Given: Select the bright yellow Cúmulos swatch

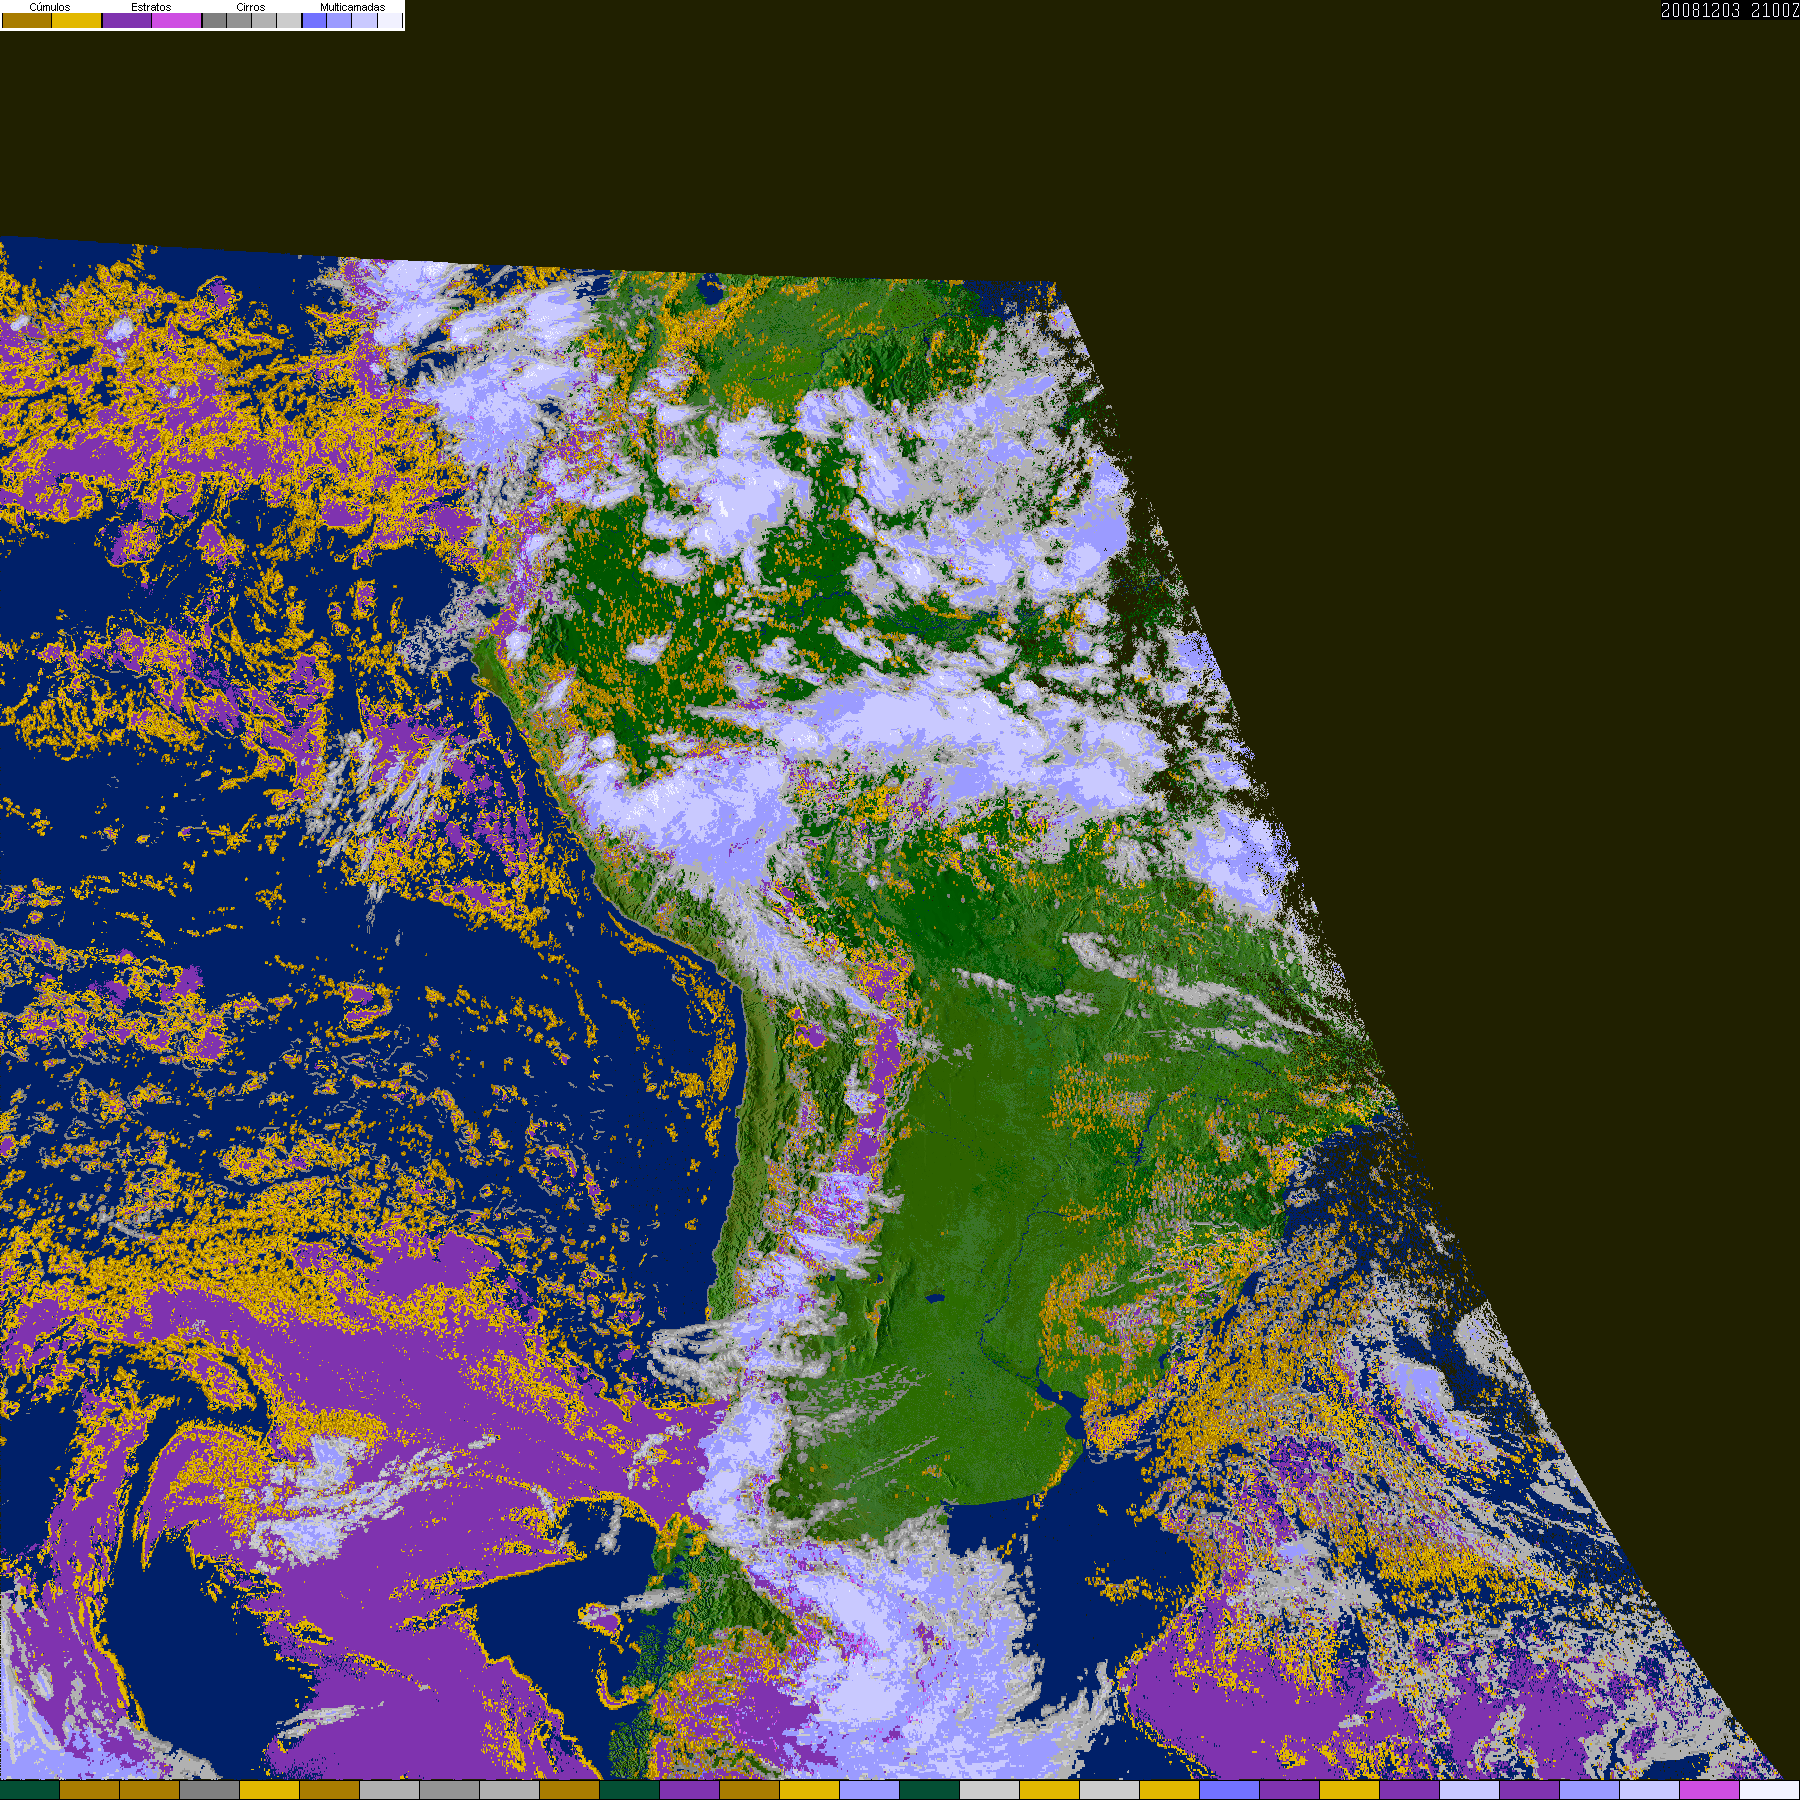Looking at the screenshot, I should tap(77, 20).
